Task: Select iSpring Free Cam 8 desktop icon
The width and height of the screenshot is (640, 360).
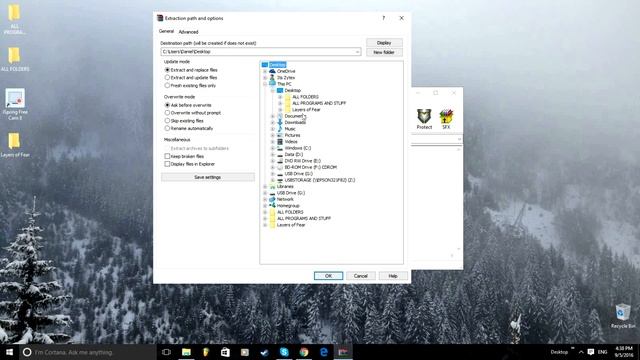Action: tap(15, 104)
